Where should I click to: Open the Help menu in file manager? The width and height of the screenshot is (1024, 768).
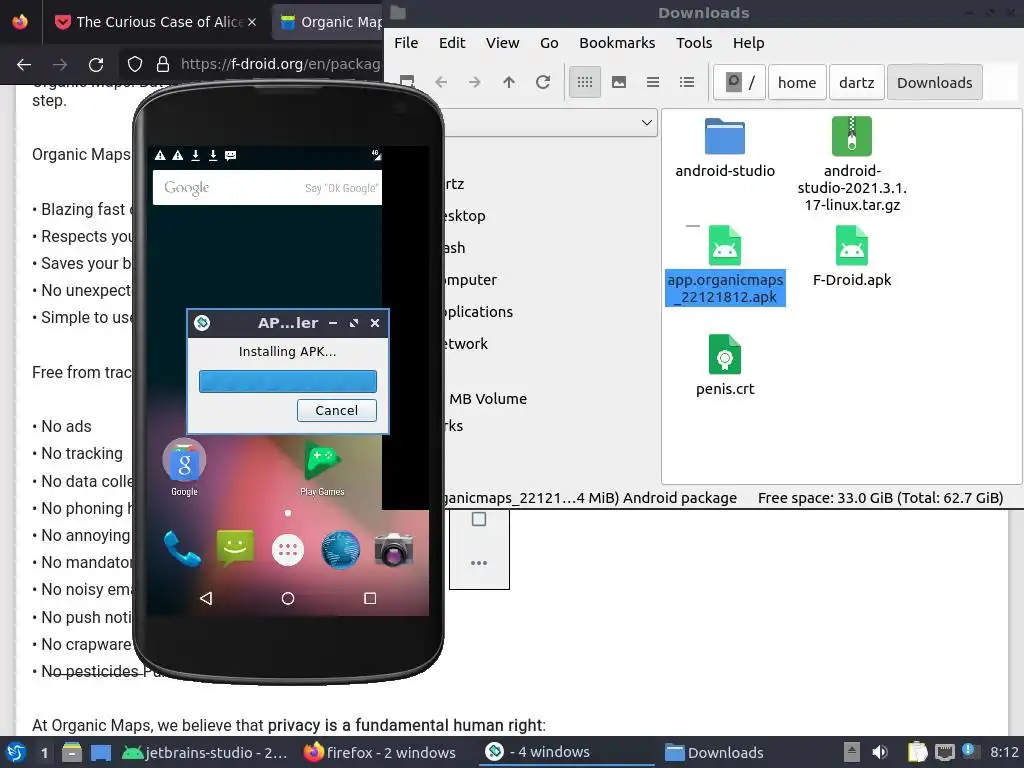point(748,43)
